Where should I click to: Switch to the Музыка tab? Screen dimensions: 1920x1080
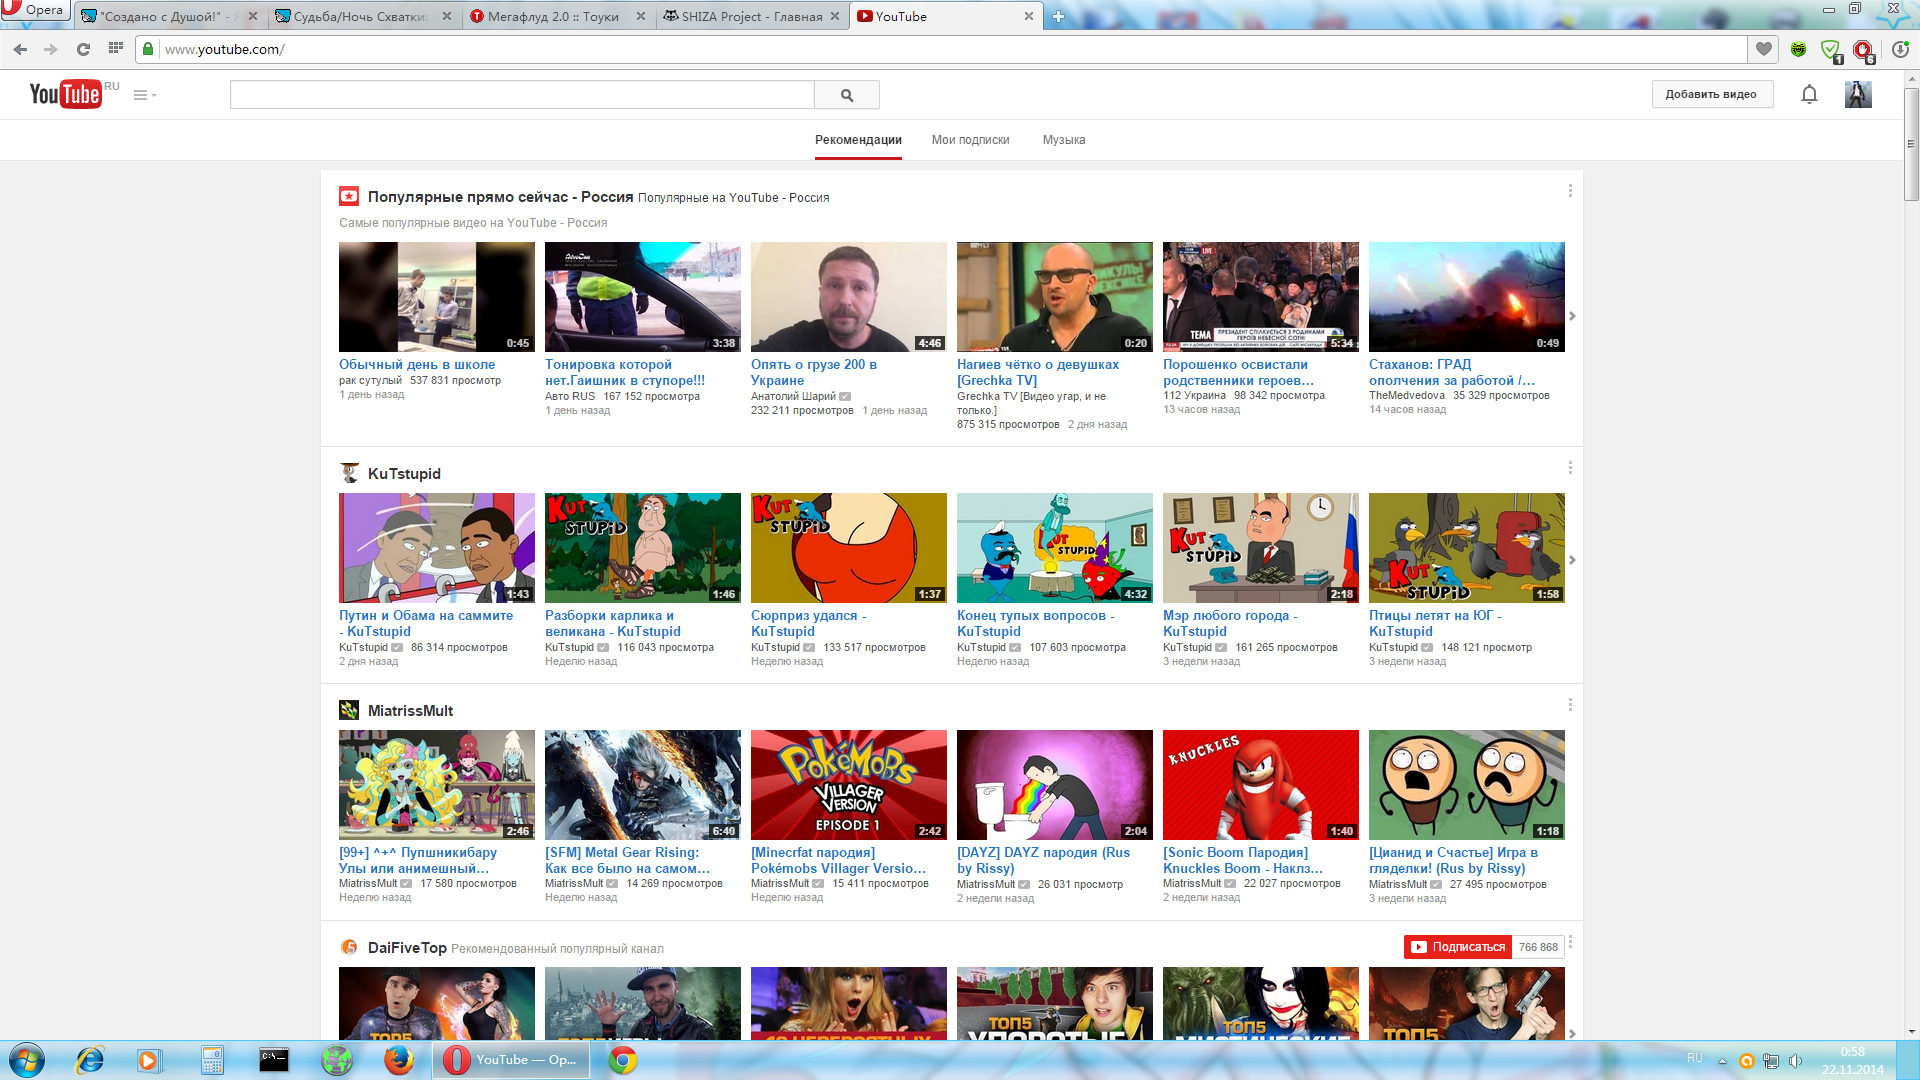point(1064,140)
